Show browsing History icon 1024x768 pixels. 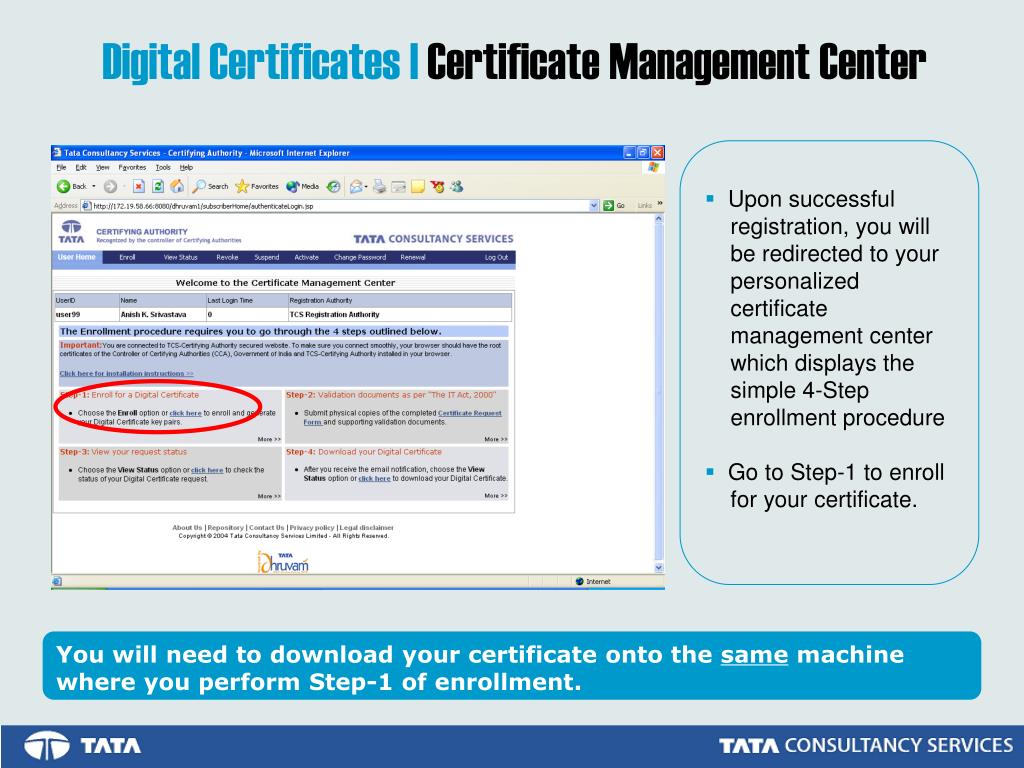334,187
